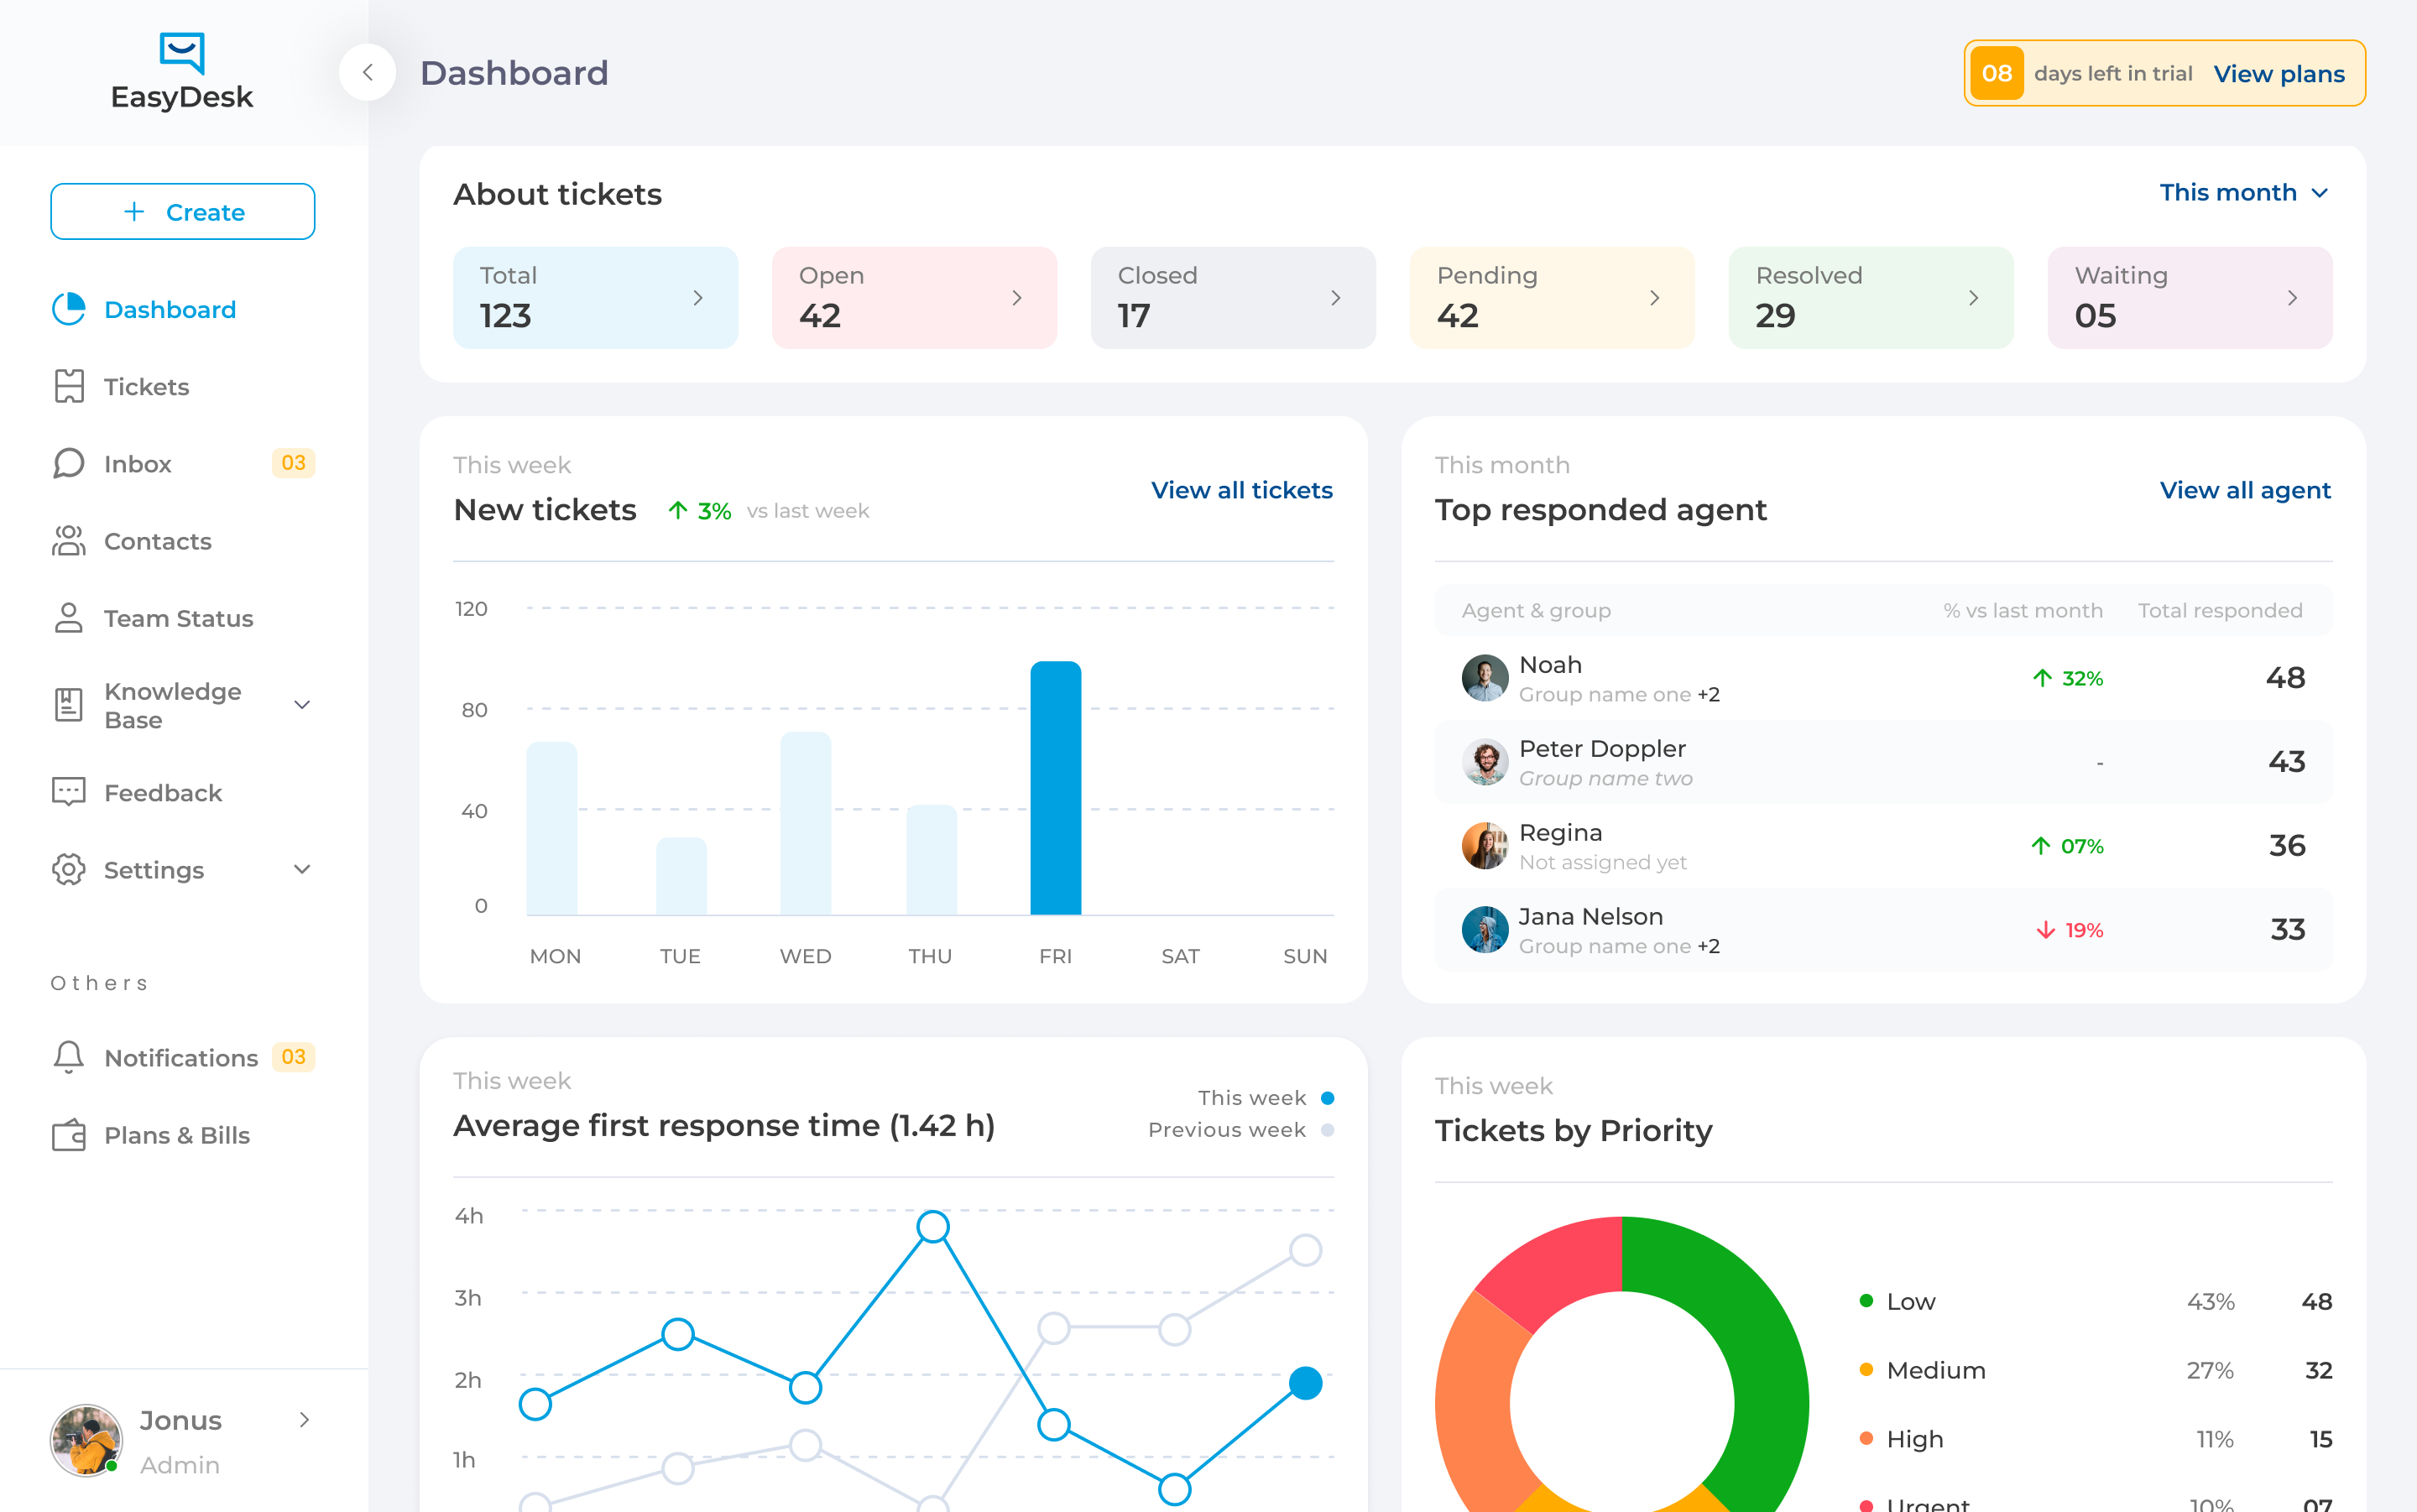Click the Plans & Bills wallet icon

(x=68, y=1135)
